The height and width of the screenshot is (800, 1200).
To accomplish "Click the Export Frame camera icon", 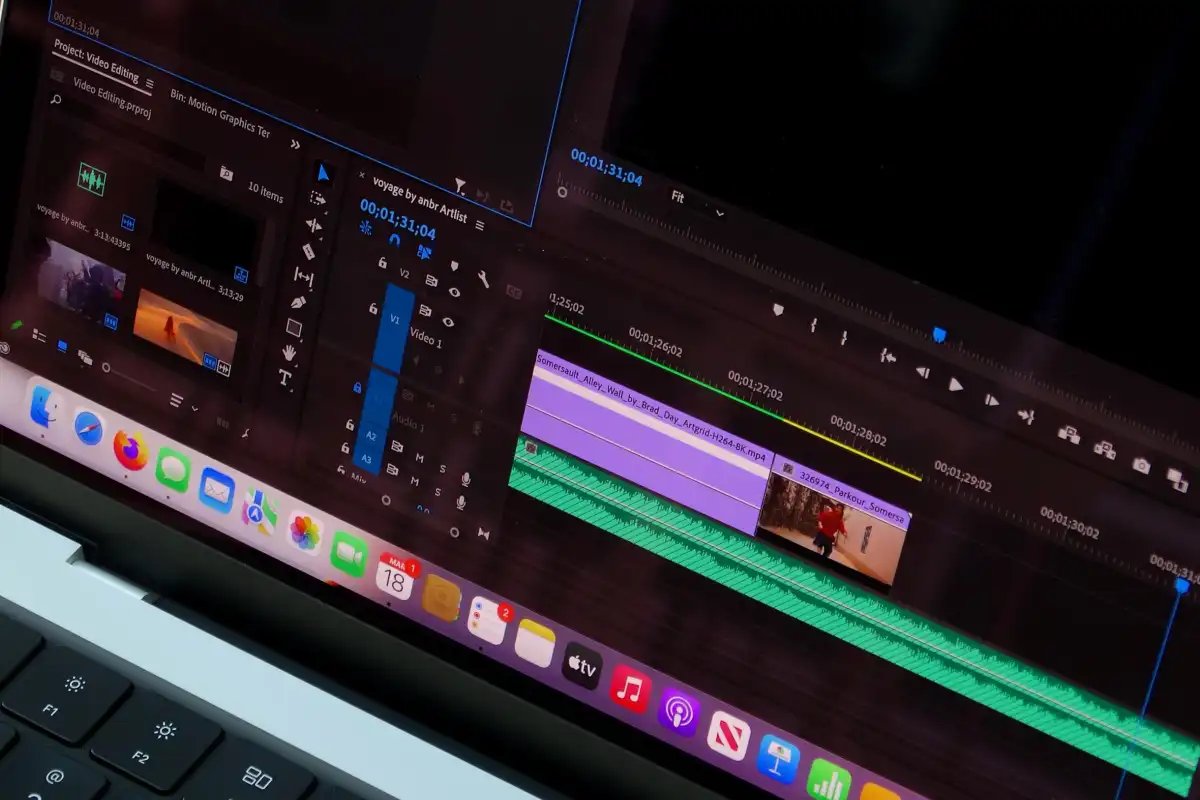I will pos(1142,465).
